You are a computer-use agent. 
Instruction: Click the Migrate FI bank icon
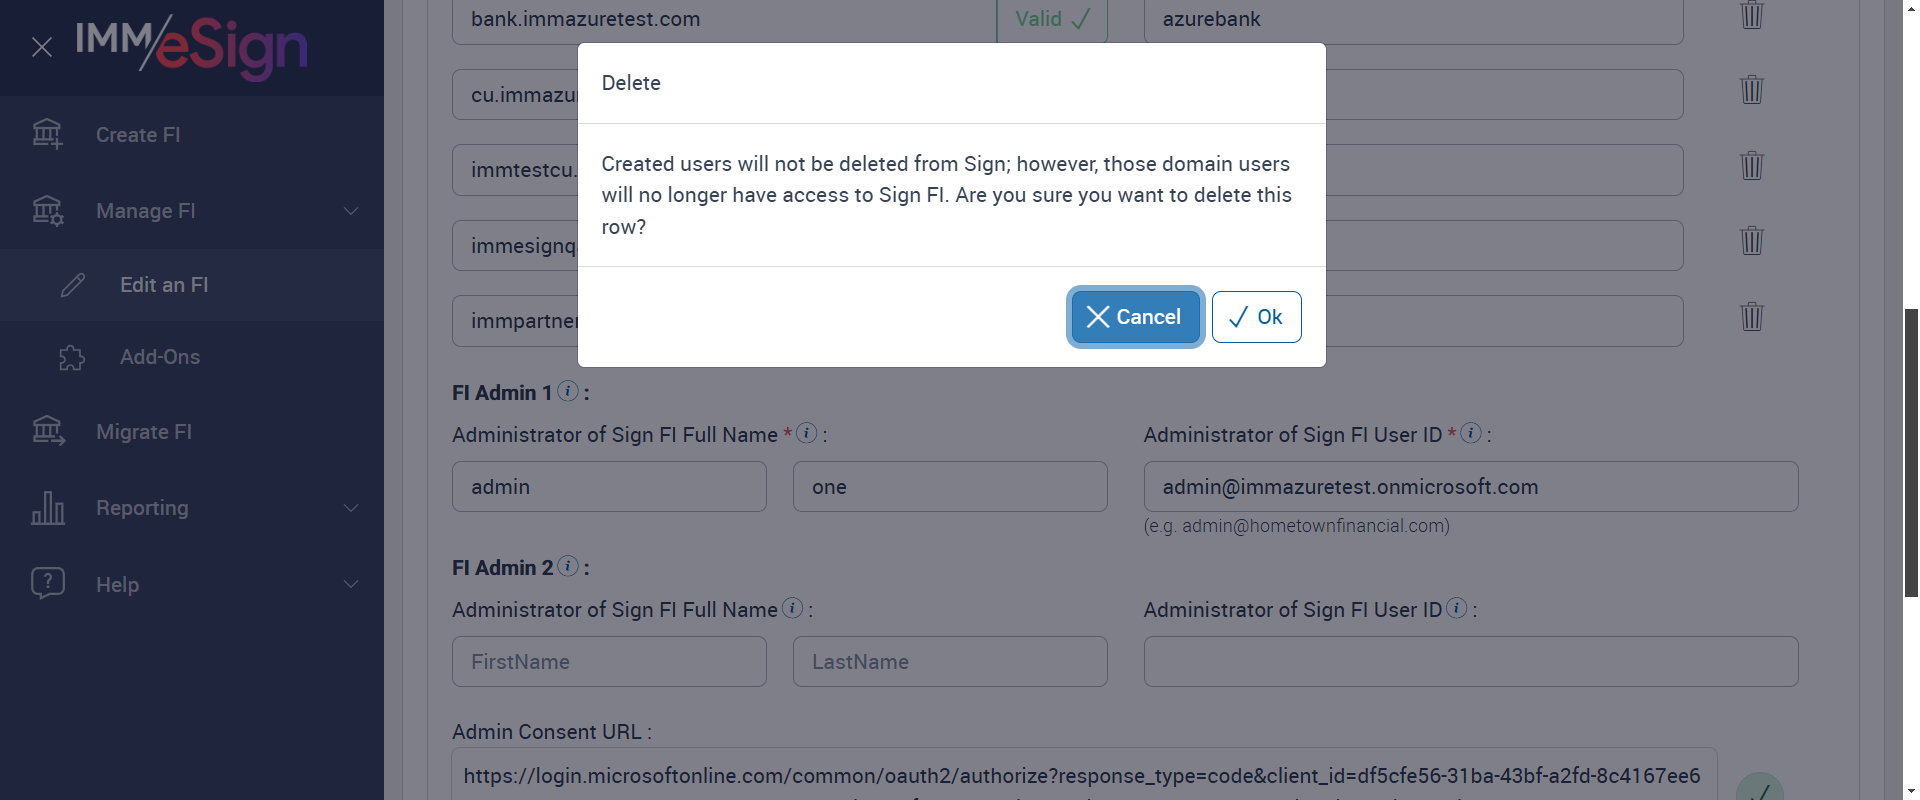pyautogui.click(x=48, y=432)
